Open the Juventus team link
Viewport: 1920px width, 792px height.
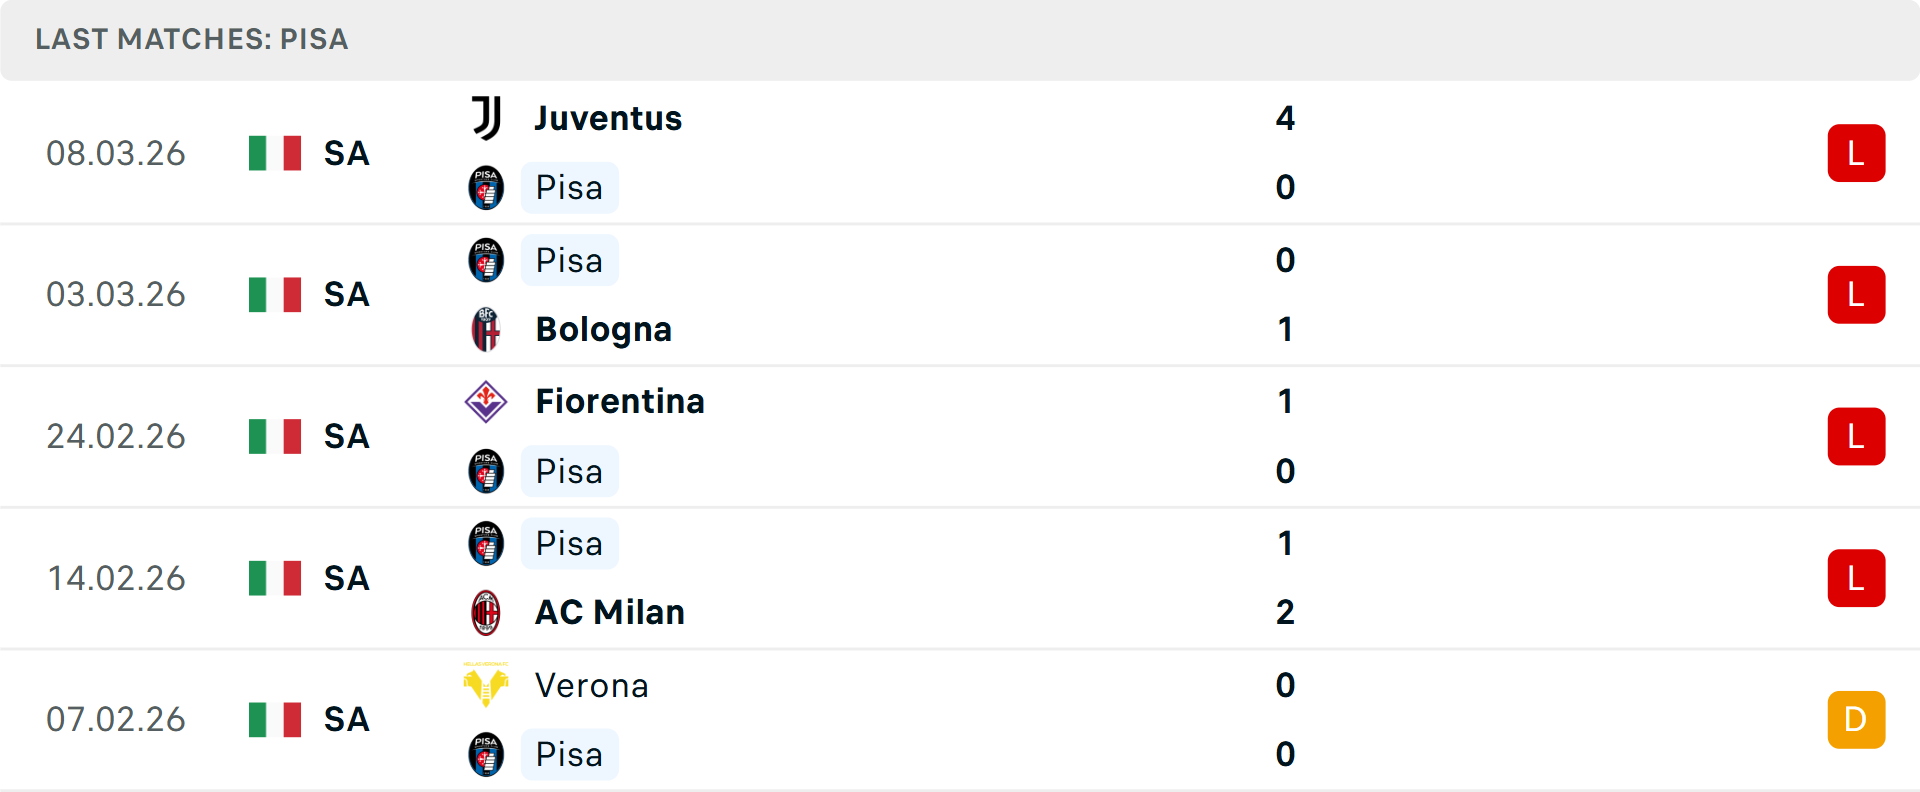608,118
